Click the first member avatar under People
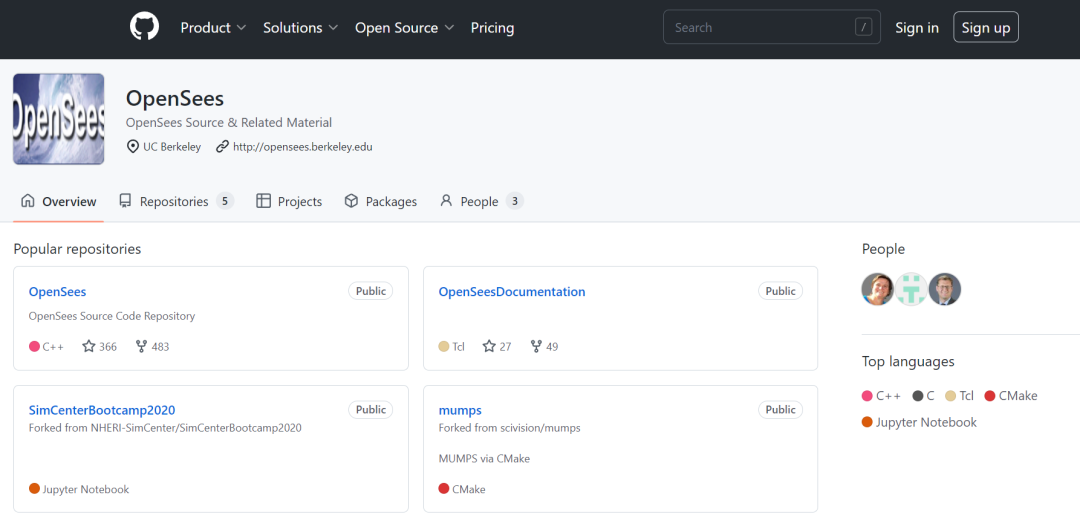Image resolution: width=1080 pixels, height=524 pixels. [878, 289]
